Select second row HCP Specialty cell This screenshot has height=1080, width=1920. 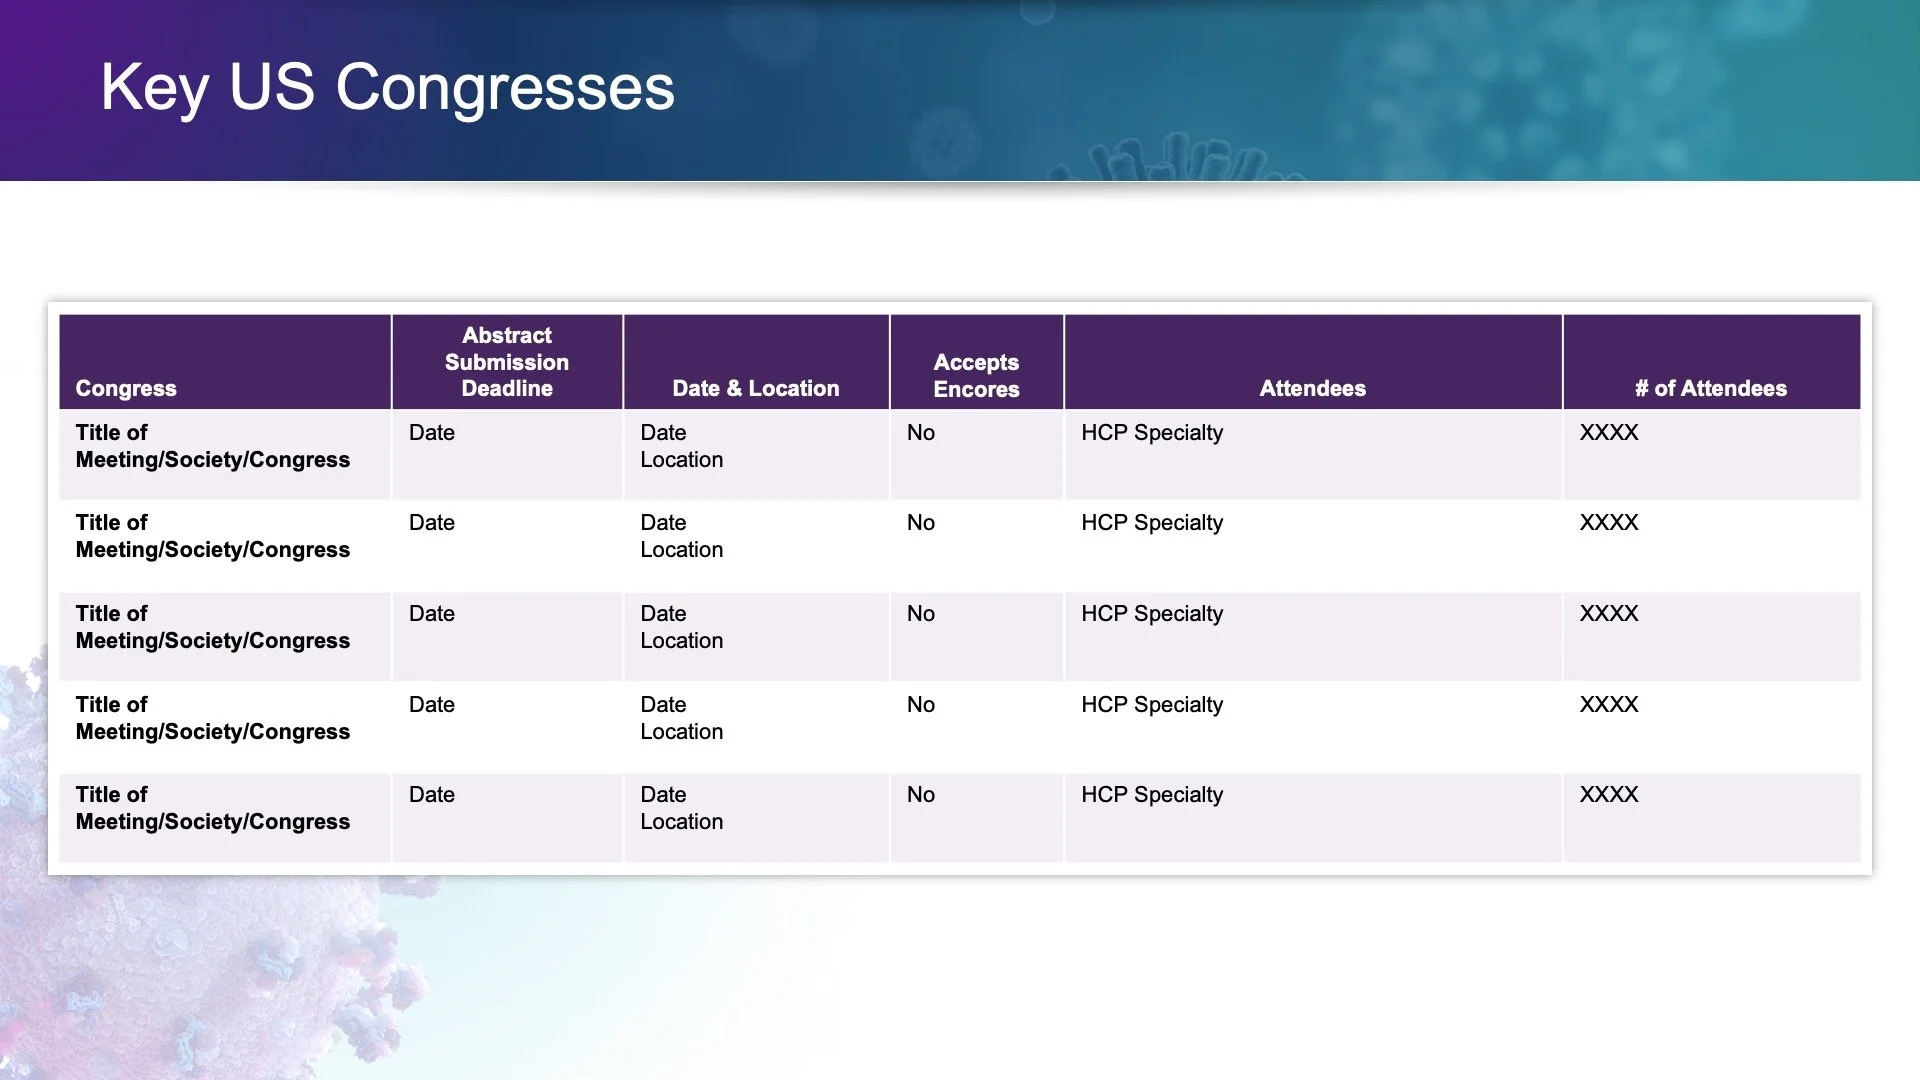click(1152, 523)
